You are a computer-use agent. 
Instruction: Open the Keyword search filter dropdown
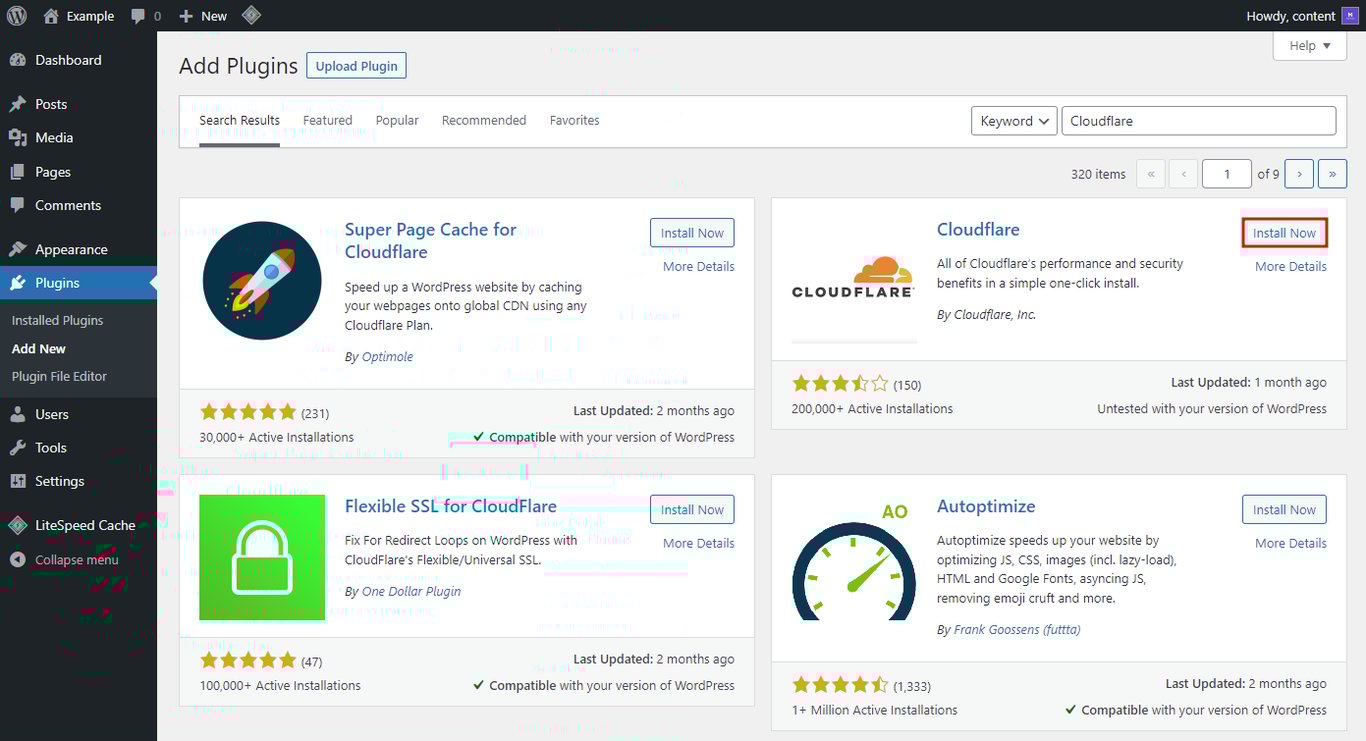(1013, 120)
